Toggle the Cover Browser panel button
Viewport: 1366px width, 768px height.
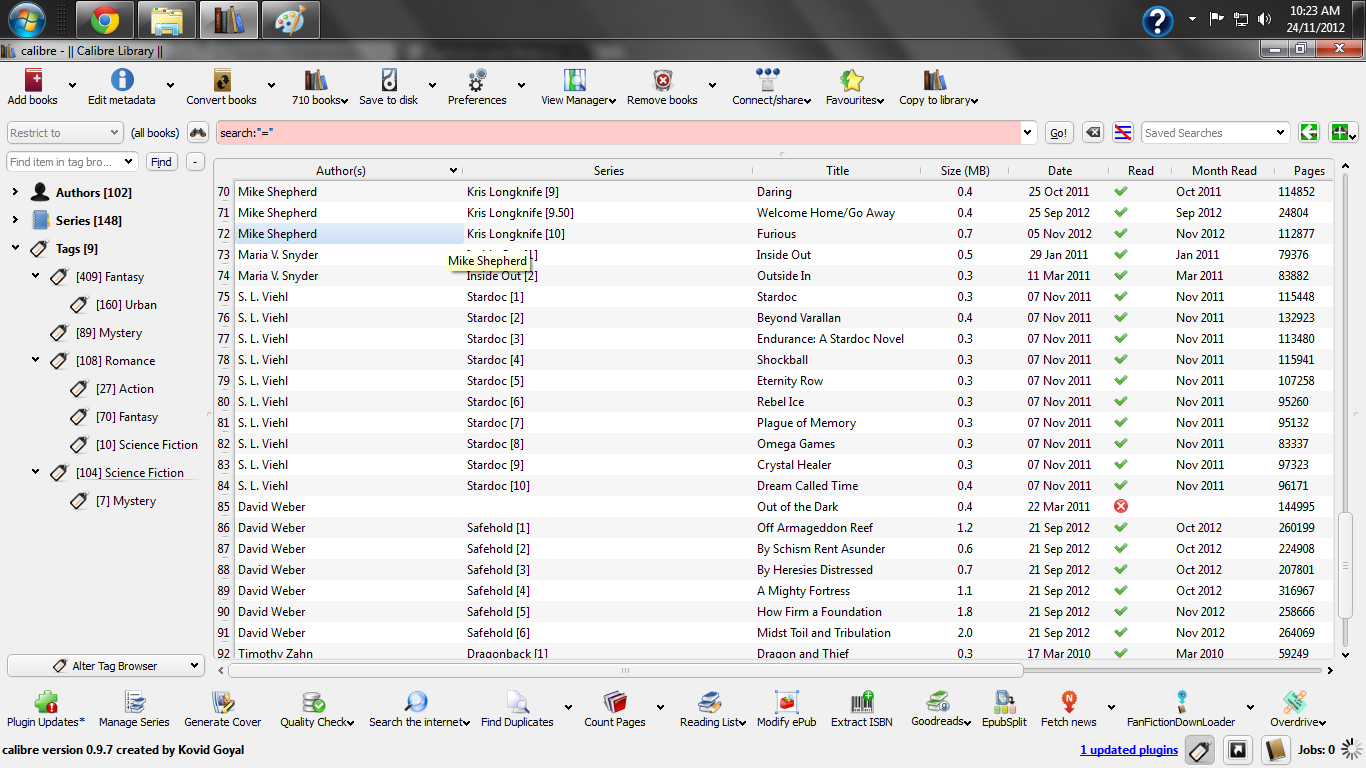click(x=1237, y=750)
